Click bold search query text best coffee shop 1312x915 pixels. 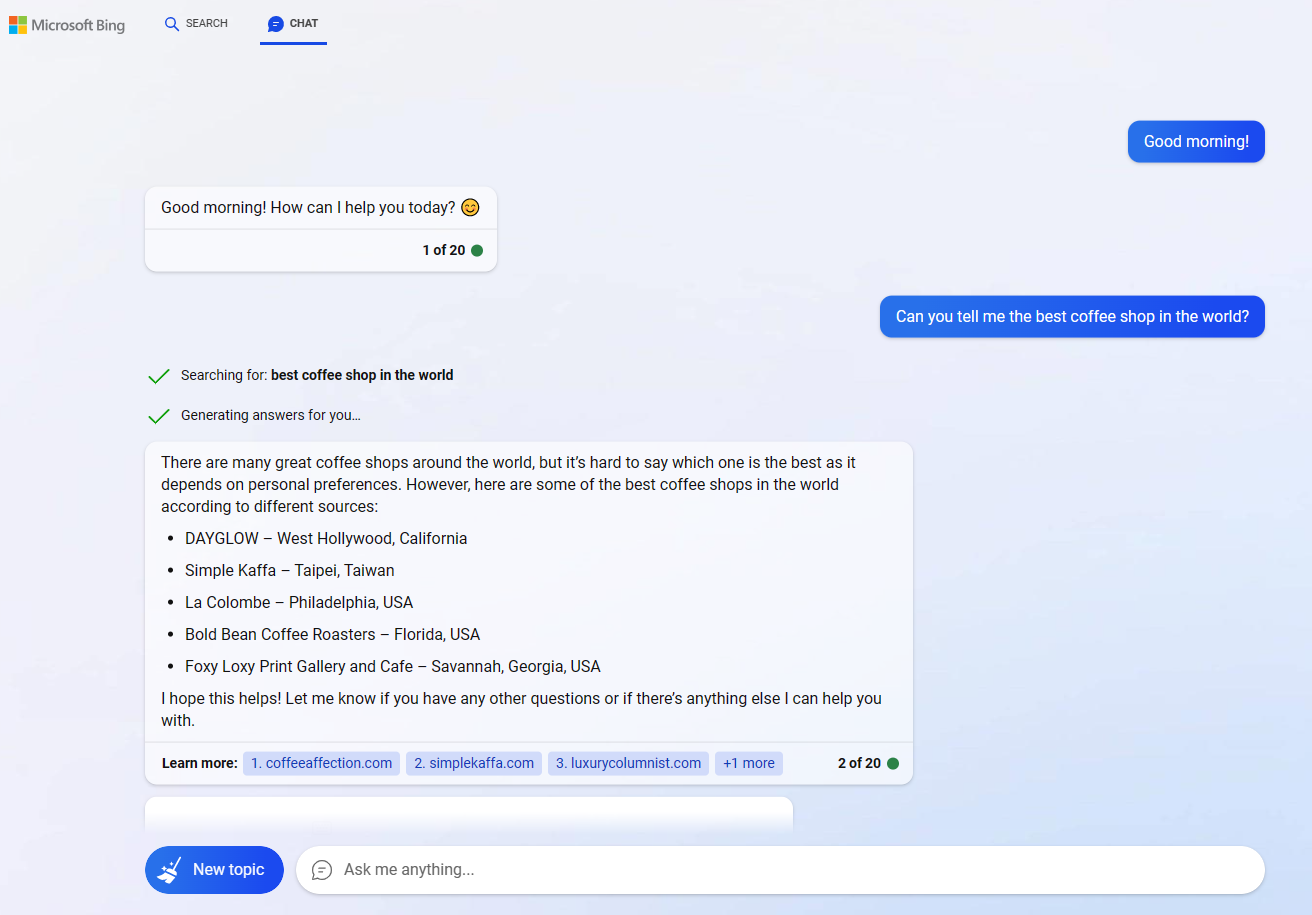pyautogui.click(x=362, y=375)
